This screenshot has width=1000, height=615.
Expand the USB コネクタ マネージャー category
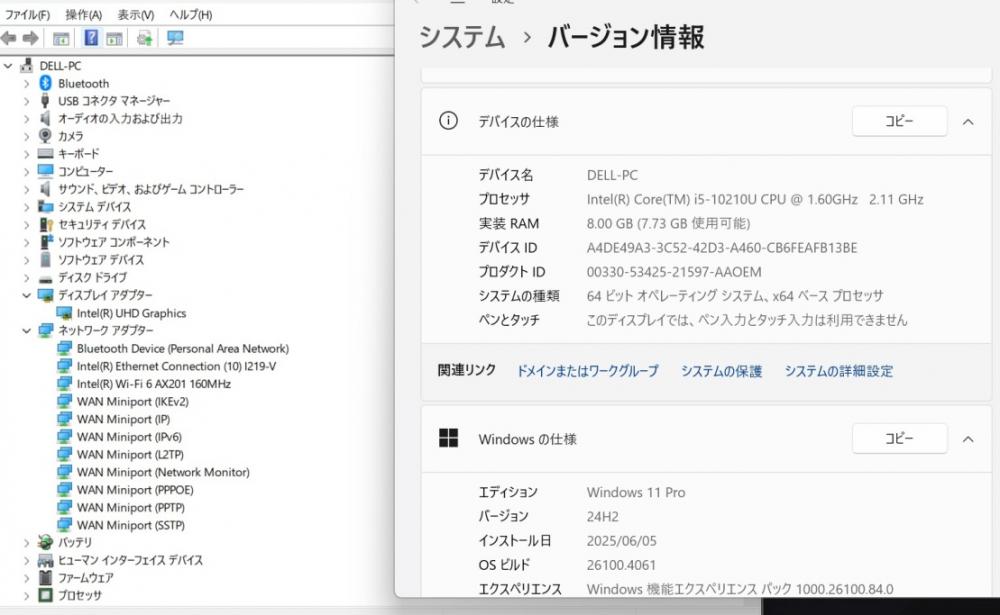(x=26, y=101)
